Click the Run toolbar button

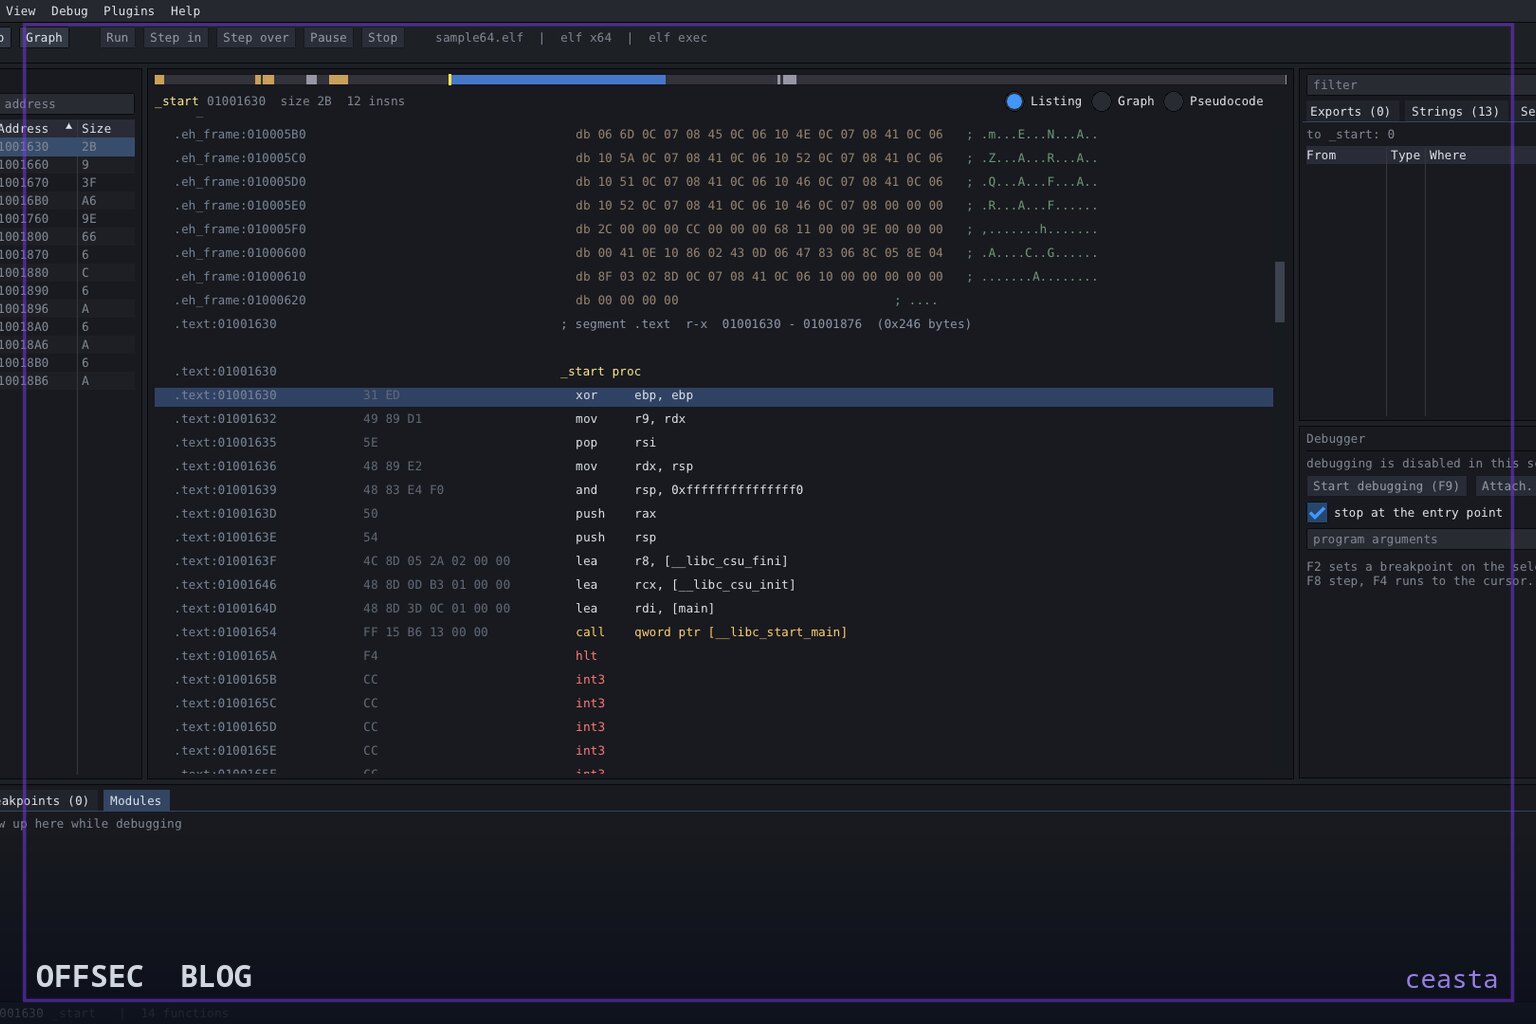[117, 38]
